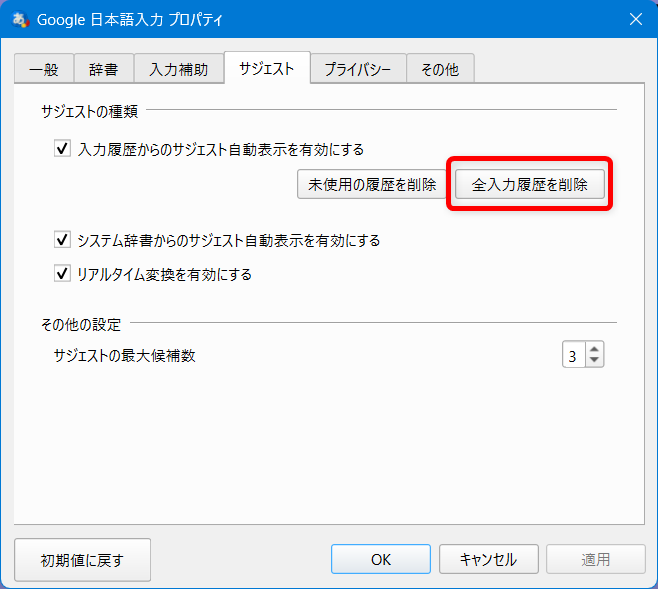Confirm with the OK button
The width and height of the screenshot is (658, 589).
pos(381,559)
